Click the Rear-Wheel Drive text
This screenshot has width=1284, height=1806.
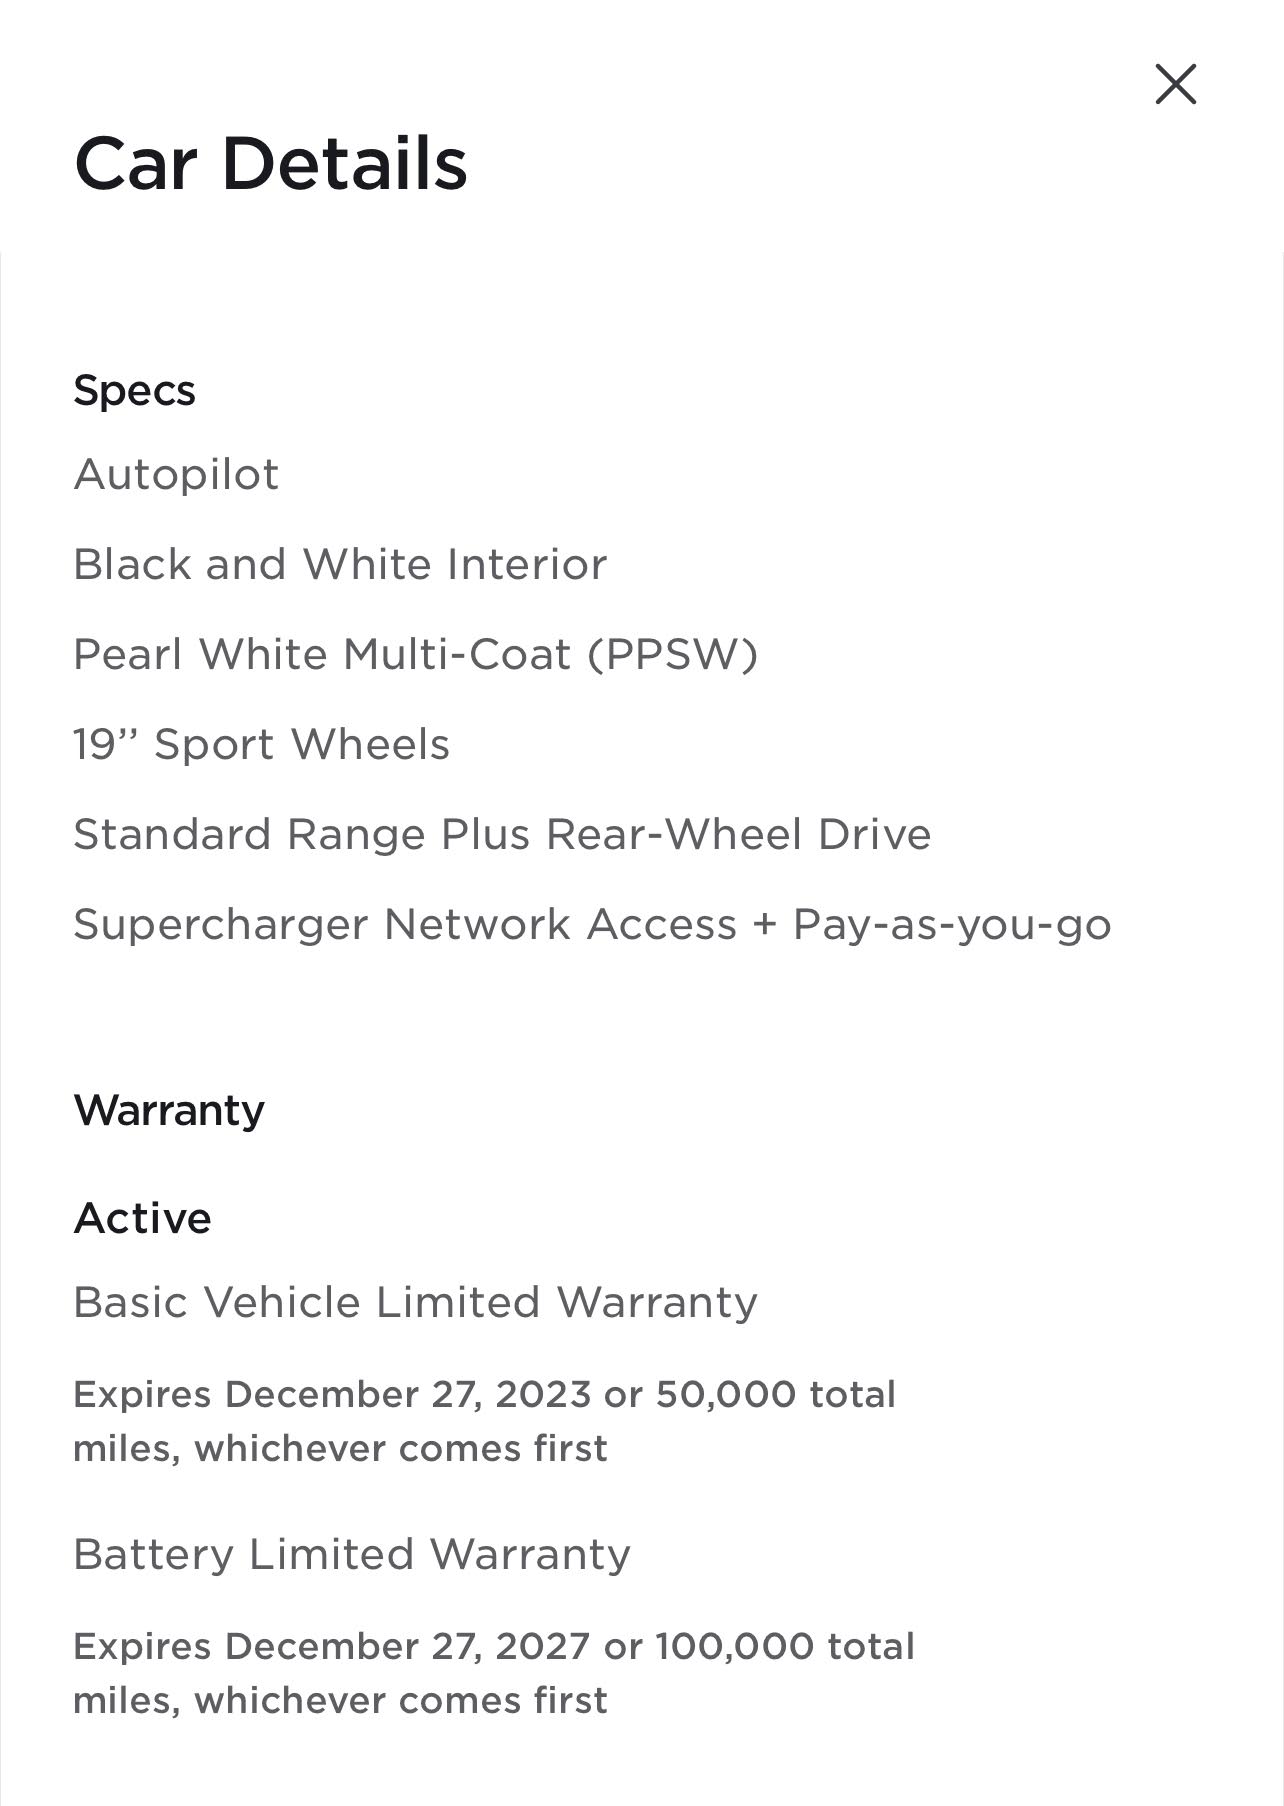[x=739, y=834]
